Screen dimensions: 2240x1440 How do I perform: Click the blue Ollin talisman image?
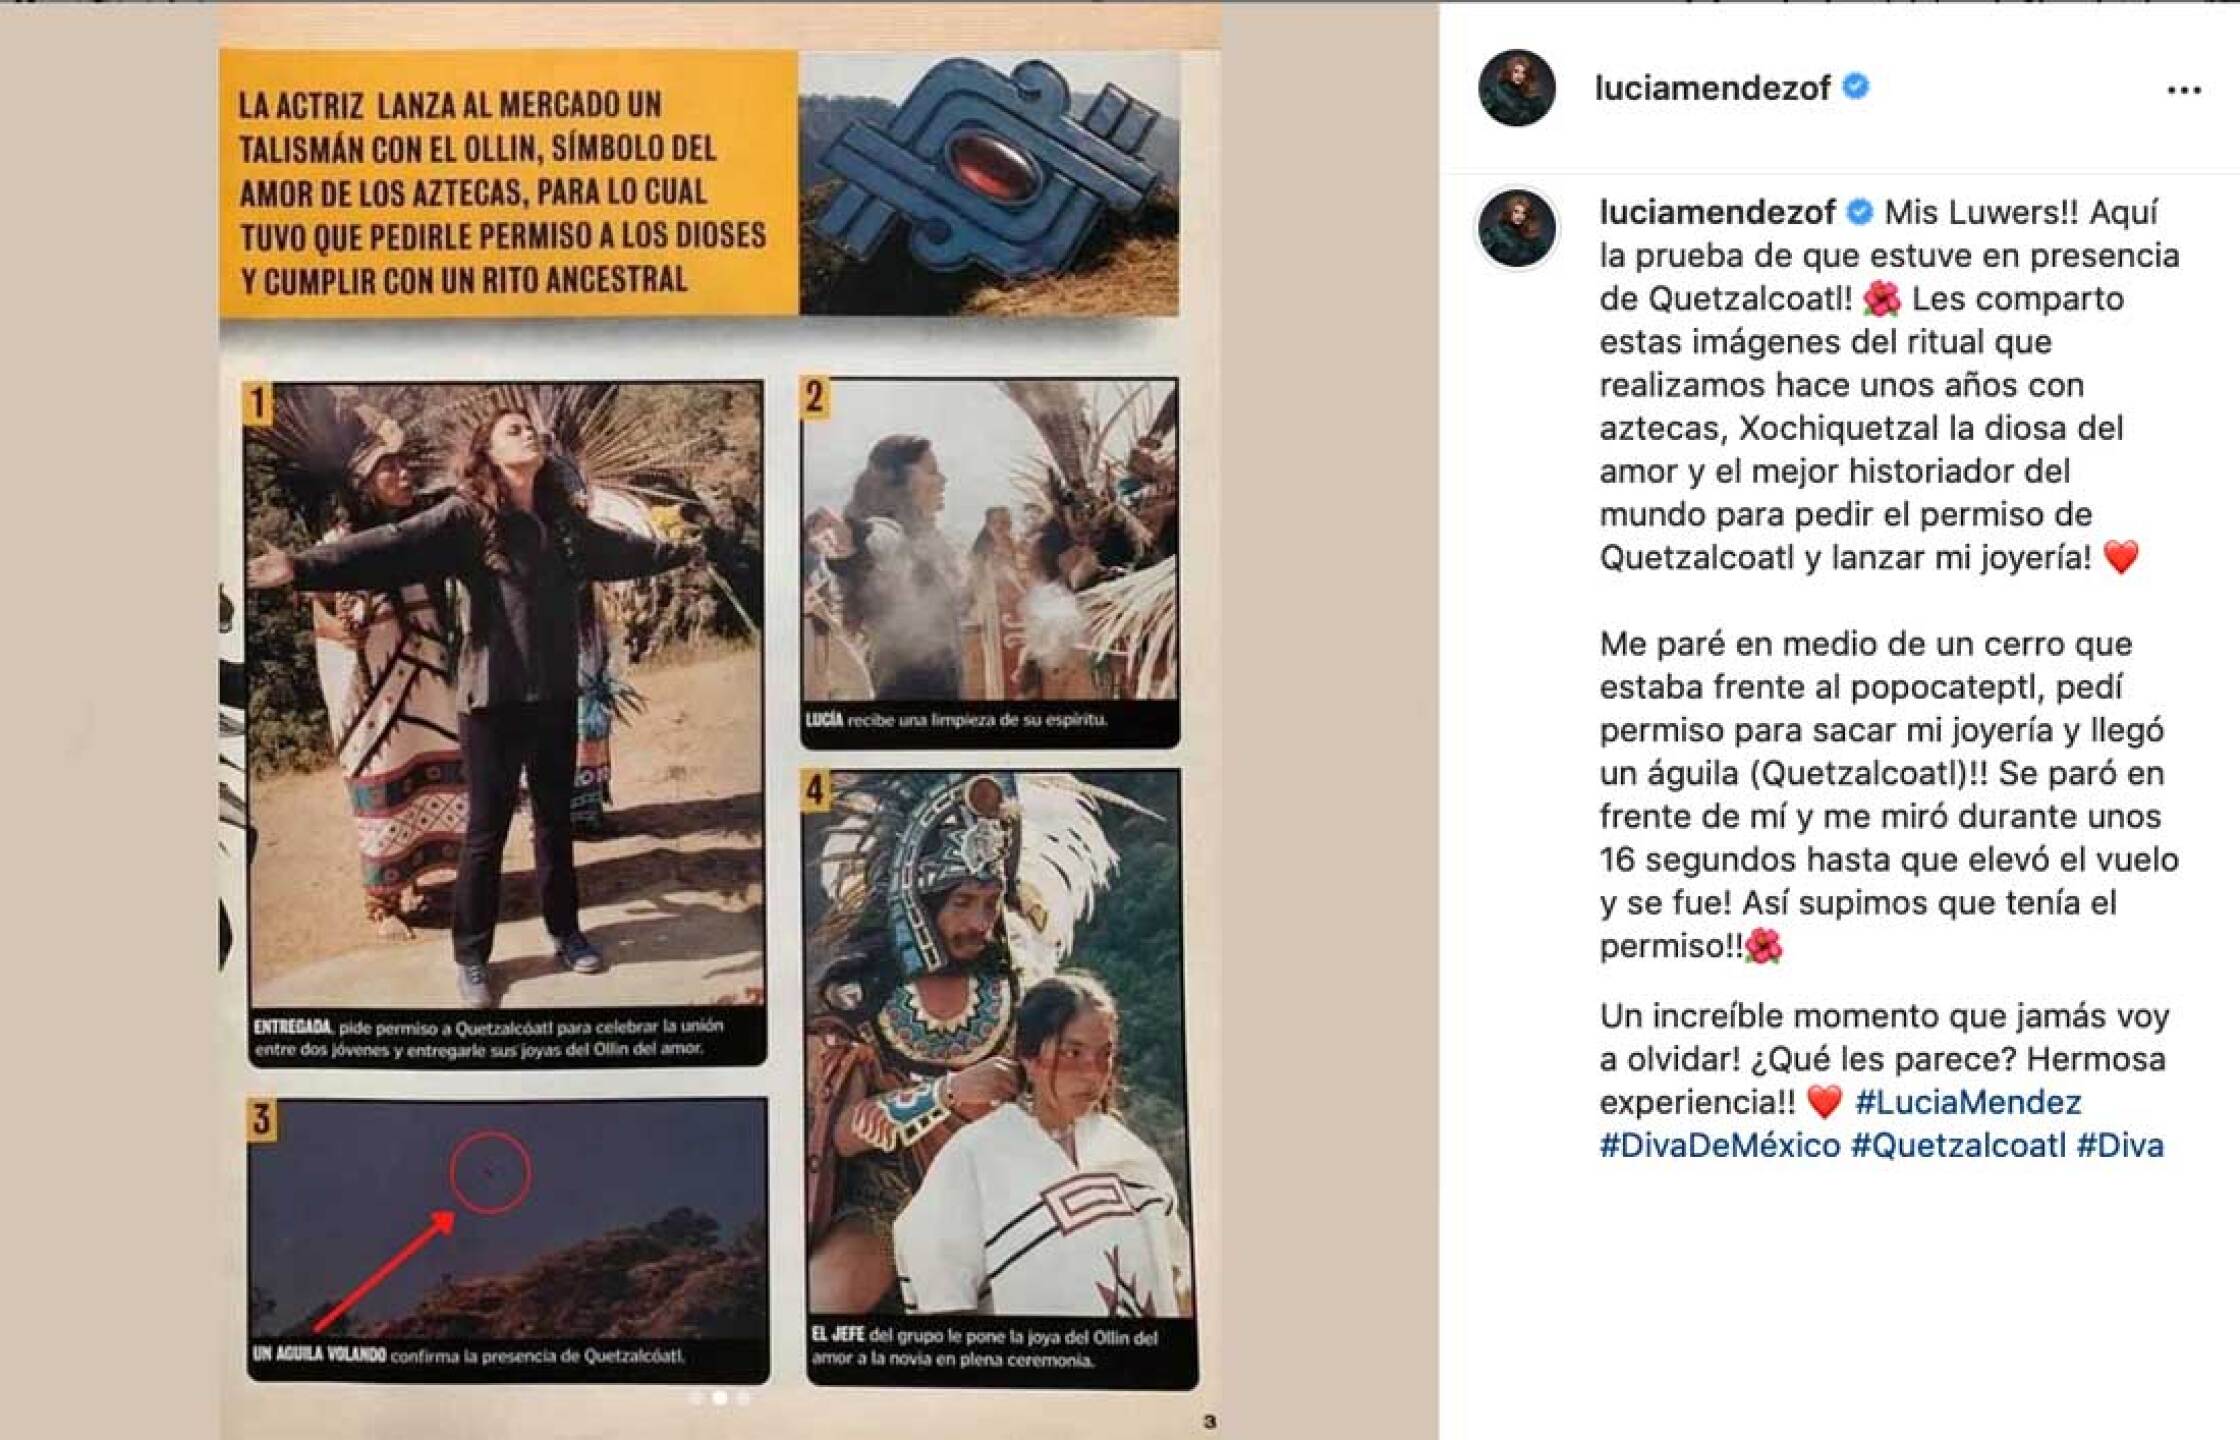(989, 184)
